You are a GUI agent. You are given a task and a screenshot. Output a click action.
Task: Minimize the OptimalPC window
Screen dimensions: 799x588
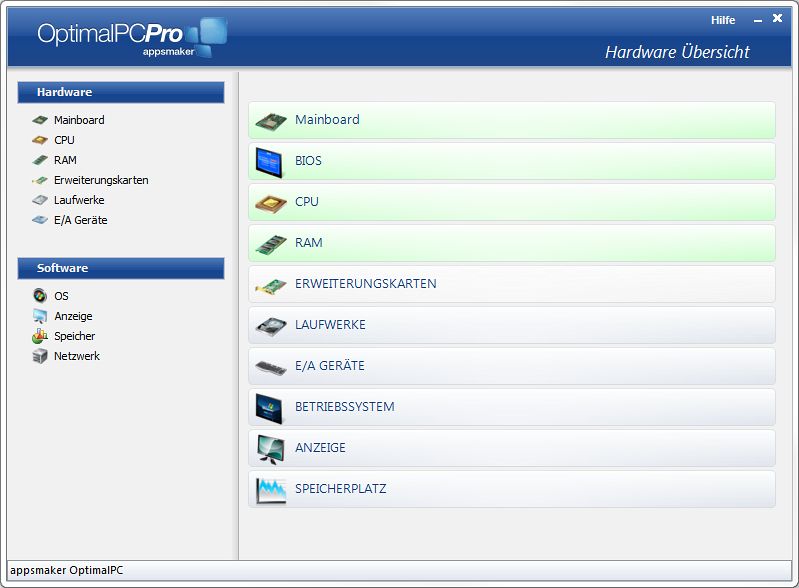(x=758, y=20)
